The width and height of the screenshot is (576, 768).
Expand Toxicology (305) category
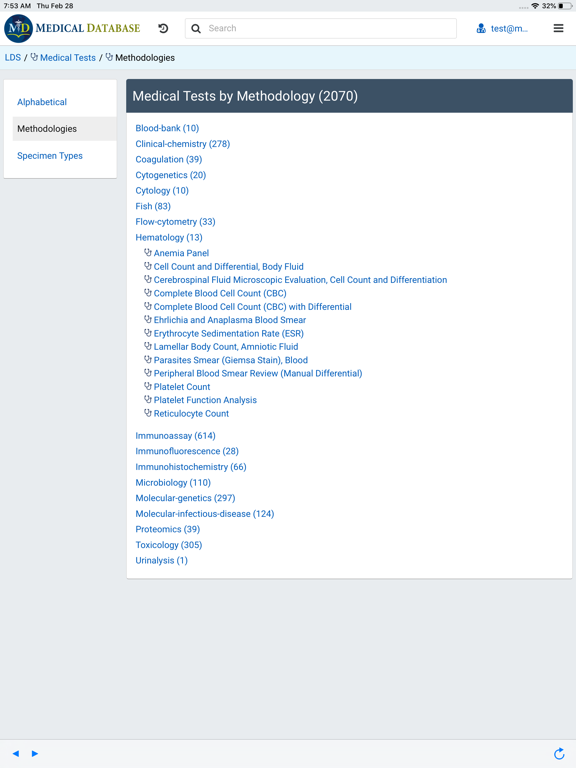click(168, 545)
